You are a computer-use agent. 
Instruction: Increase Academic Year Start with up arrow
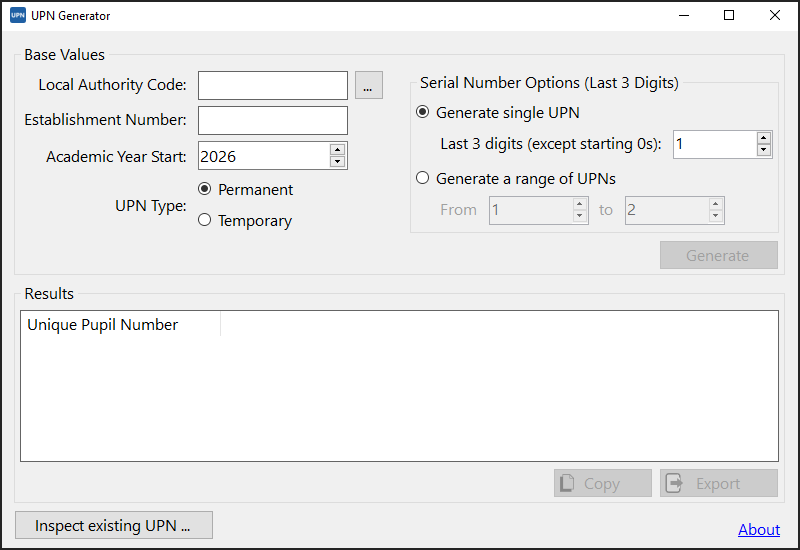(x=337, y=149)
